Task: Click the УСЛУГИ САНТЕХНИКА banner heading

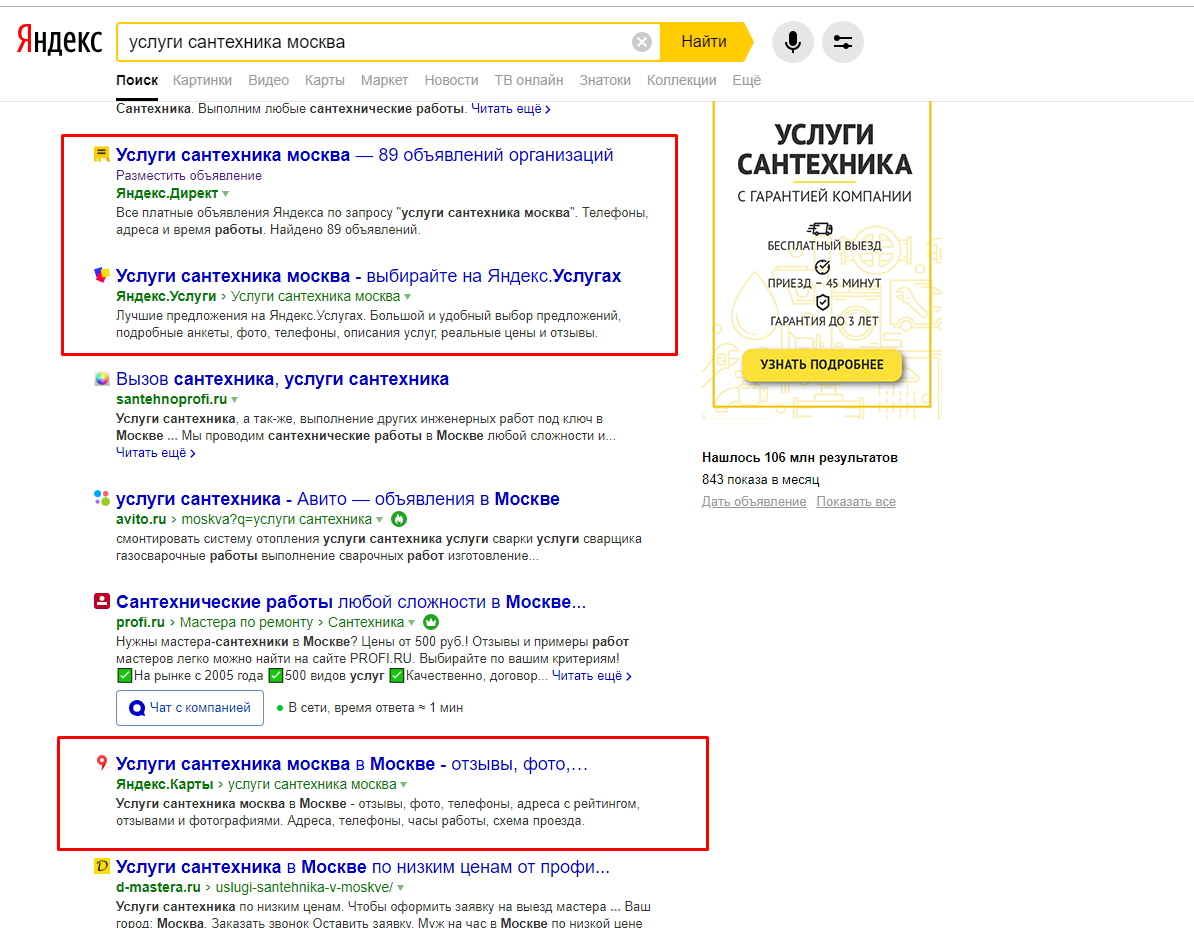Action: [824, 149]
